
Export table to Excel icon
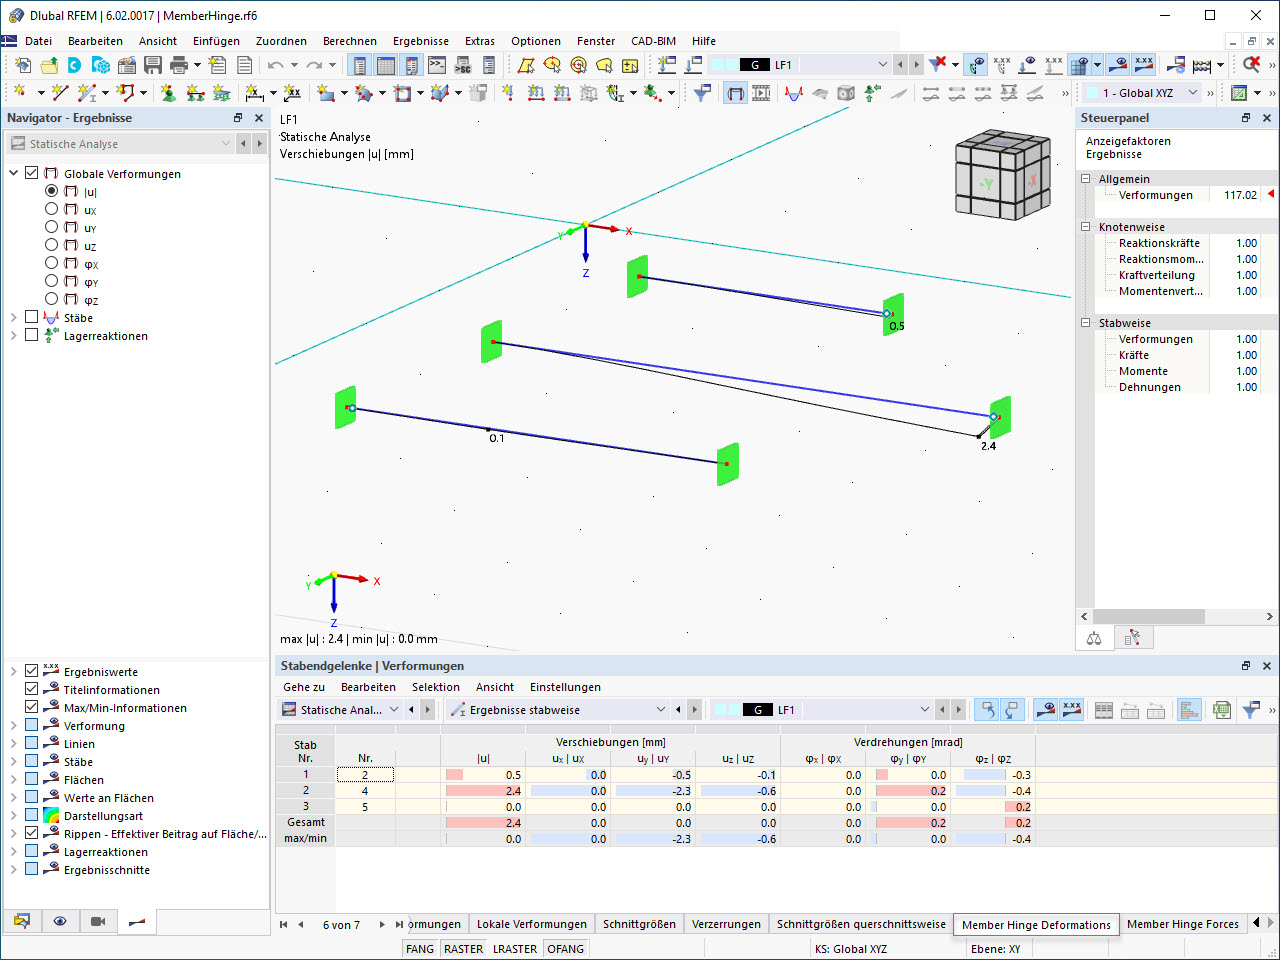1221,710
